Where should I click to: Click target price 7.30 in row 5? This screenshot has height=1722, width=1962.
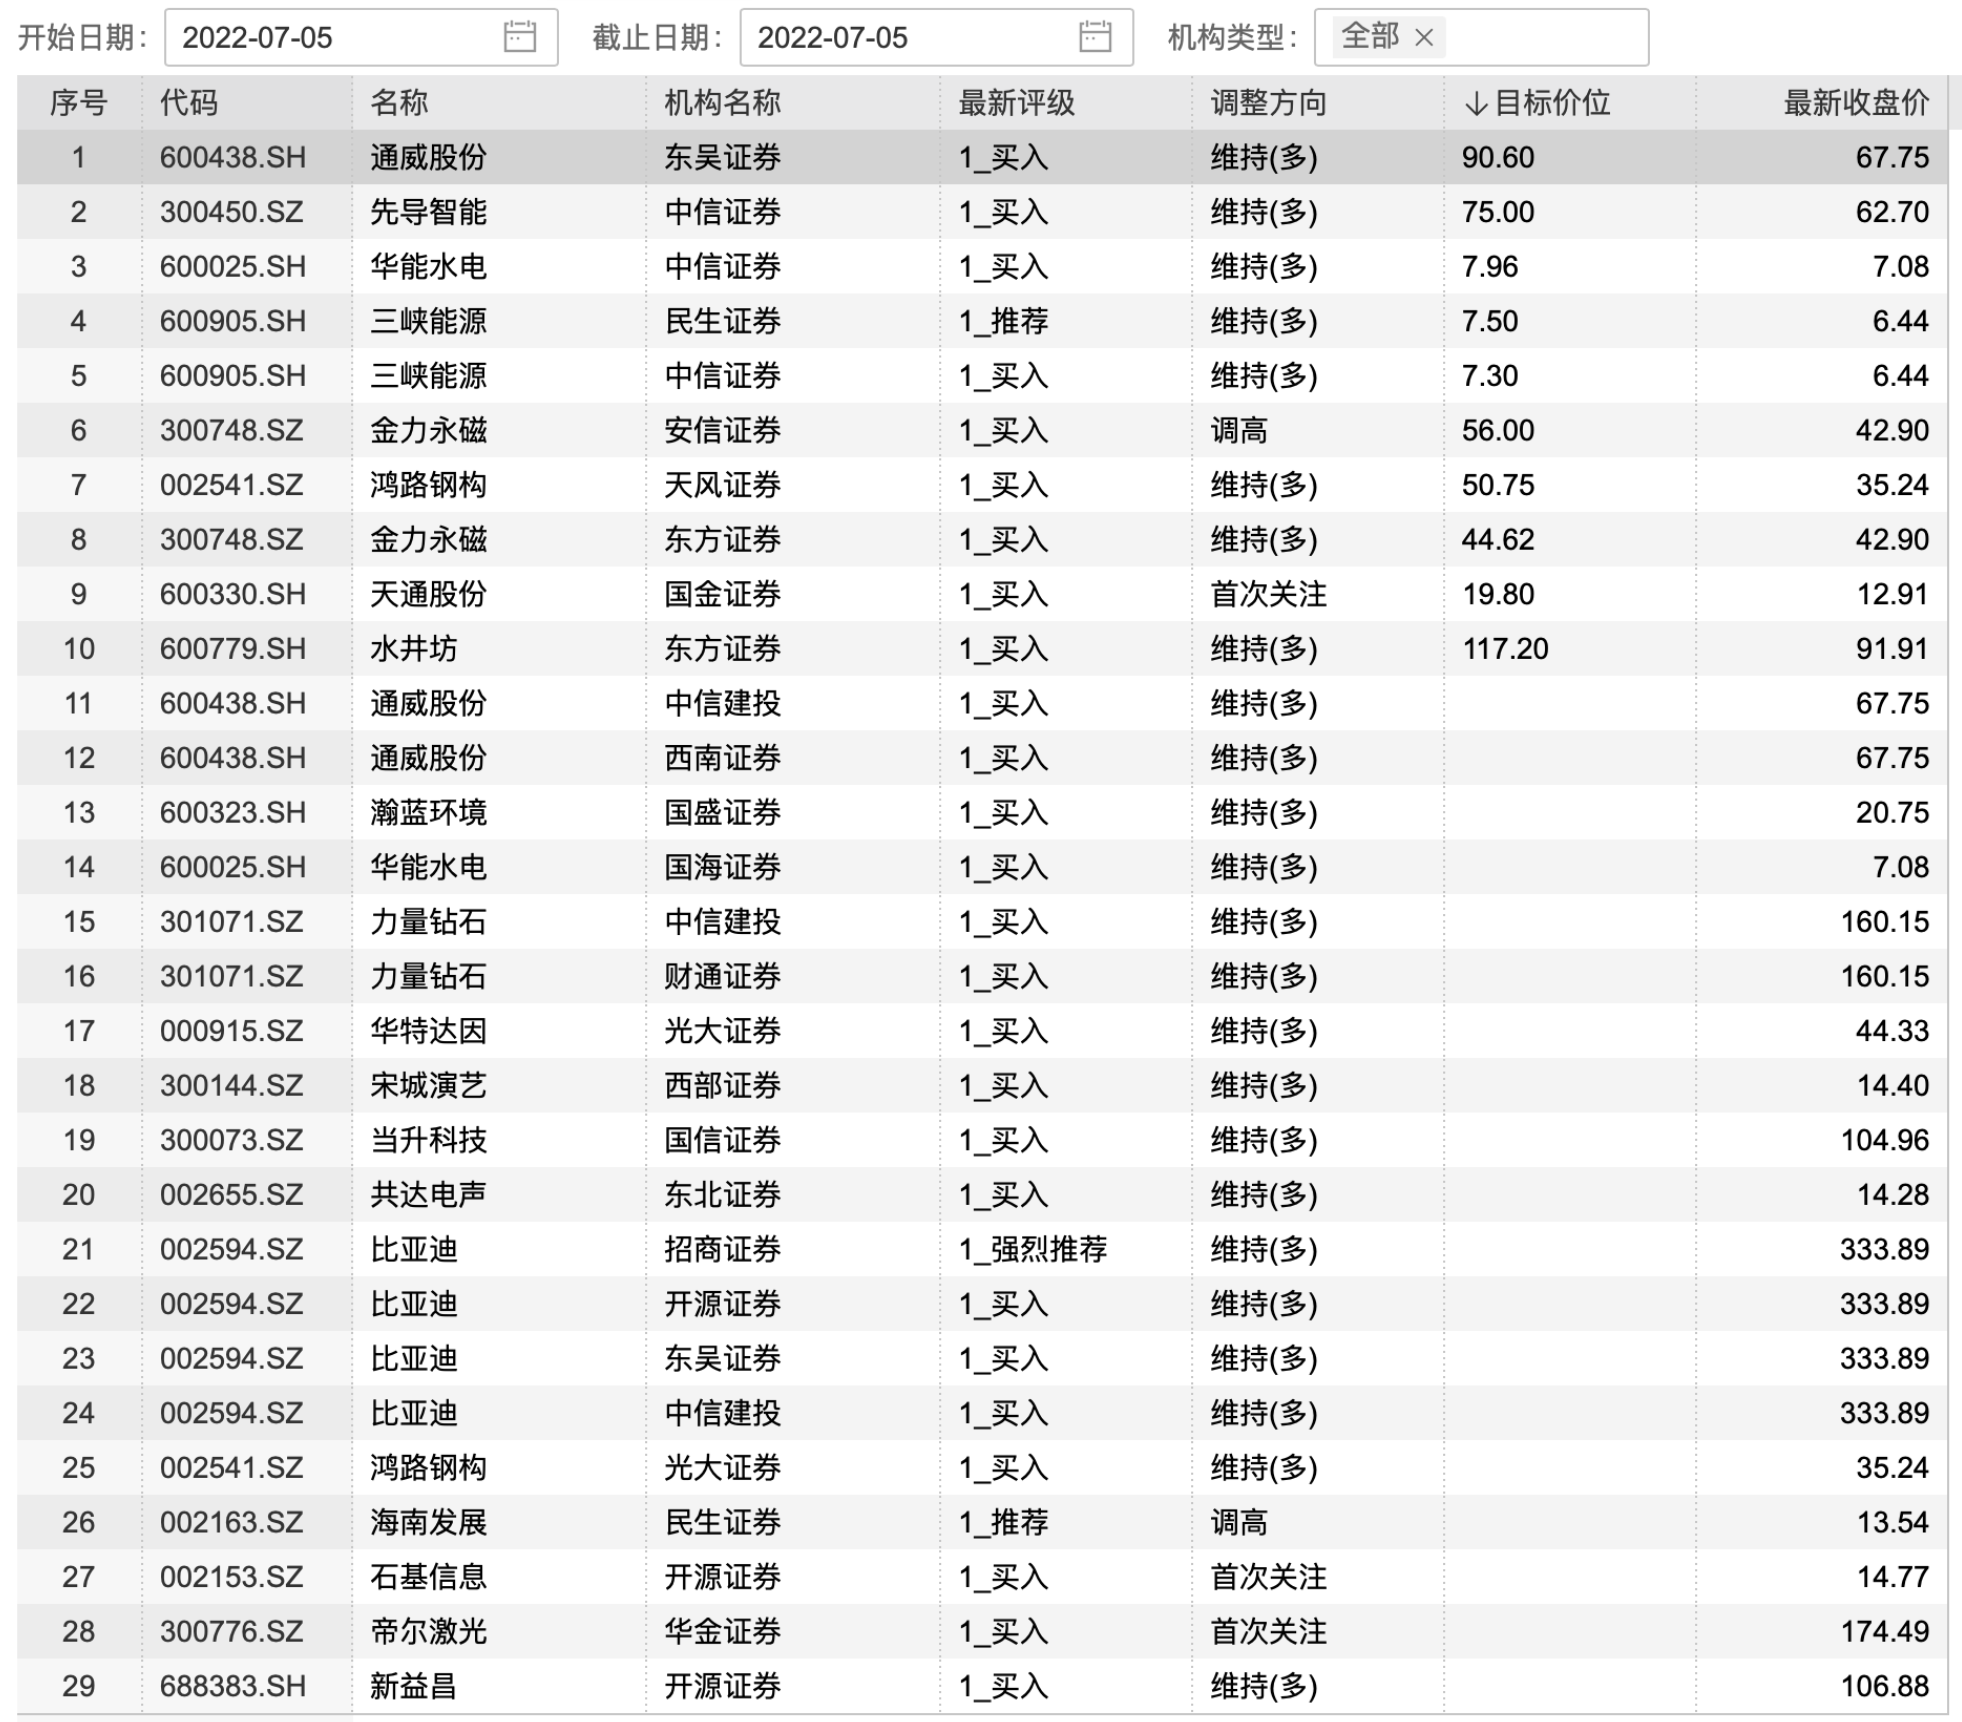pyautogui.click(x=1490, y=376)
